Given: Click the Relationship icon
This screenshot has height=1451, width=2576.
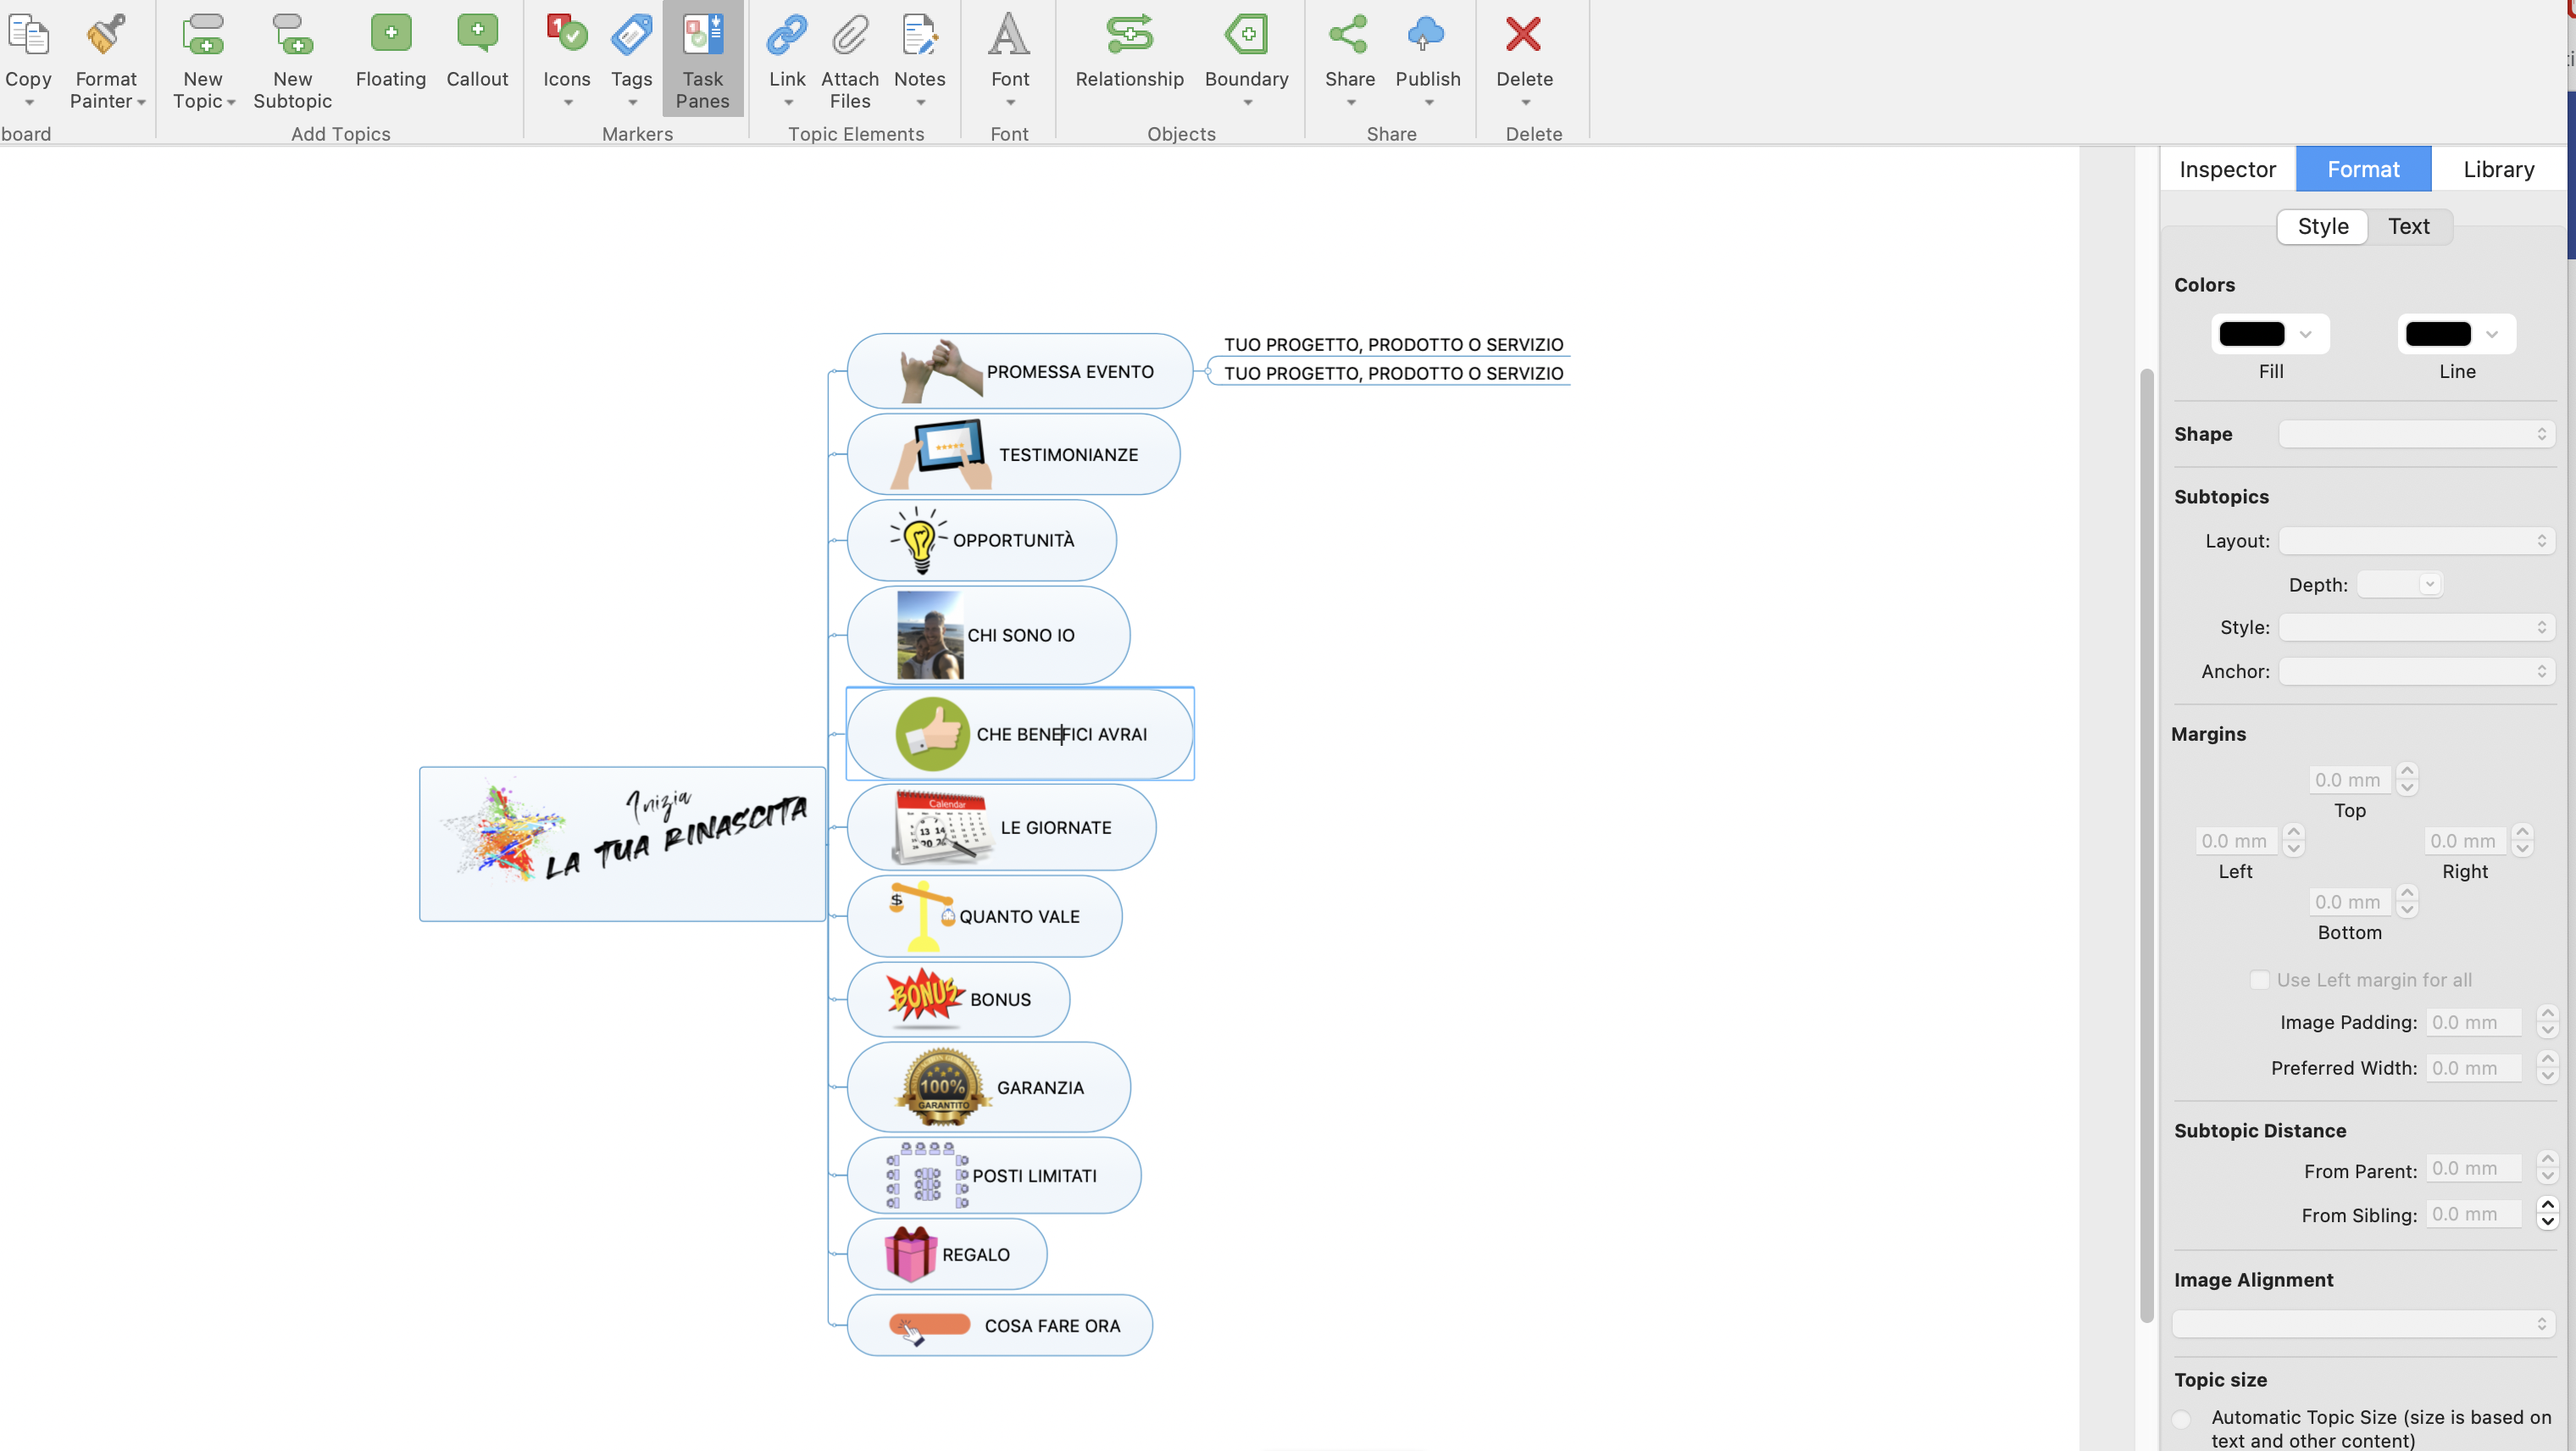Looking at the screenshot, I should pyautogui.click(x=1129, y=36).
